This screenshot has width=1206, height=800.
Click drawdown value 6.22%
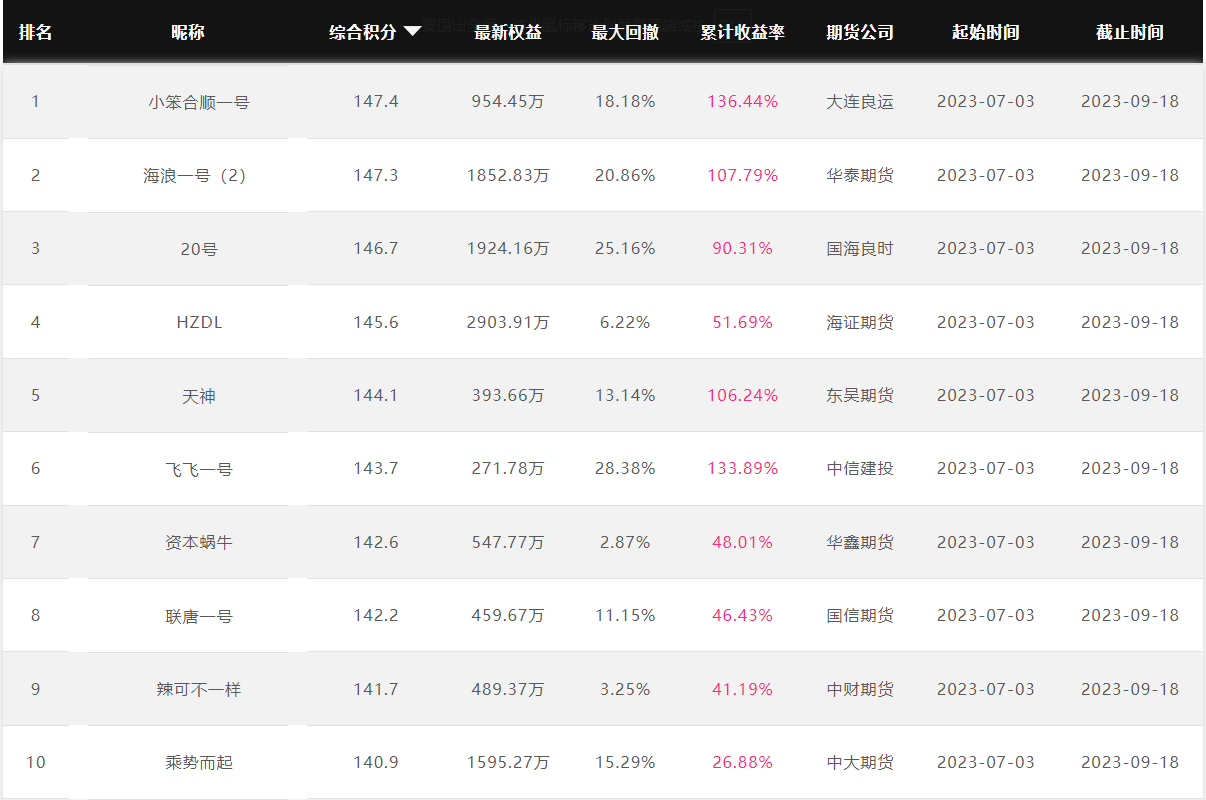pos(625,322)
